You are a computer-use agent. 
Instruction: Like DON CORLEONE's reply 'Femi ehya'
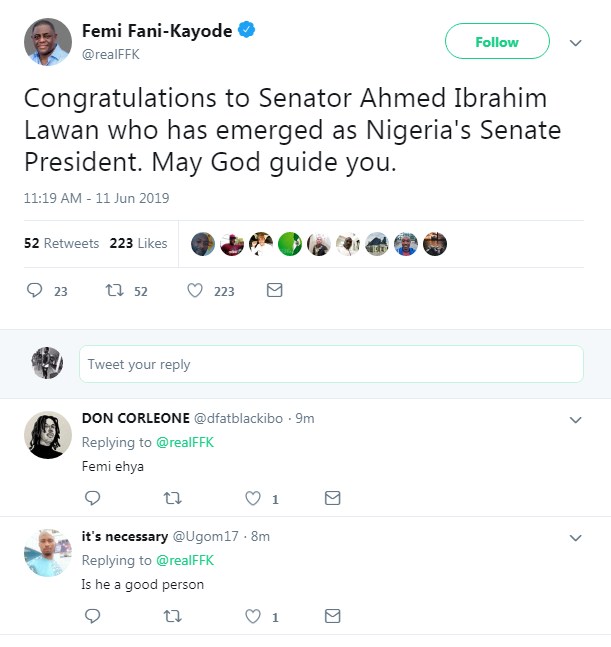[x=253, y=498]
